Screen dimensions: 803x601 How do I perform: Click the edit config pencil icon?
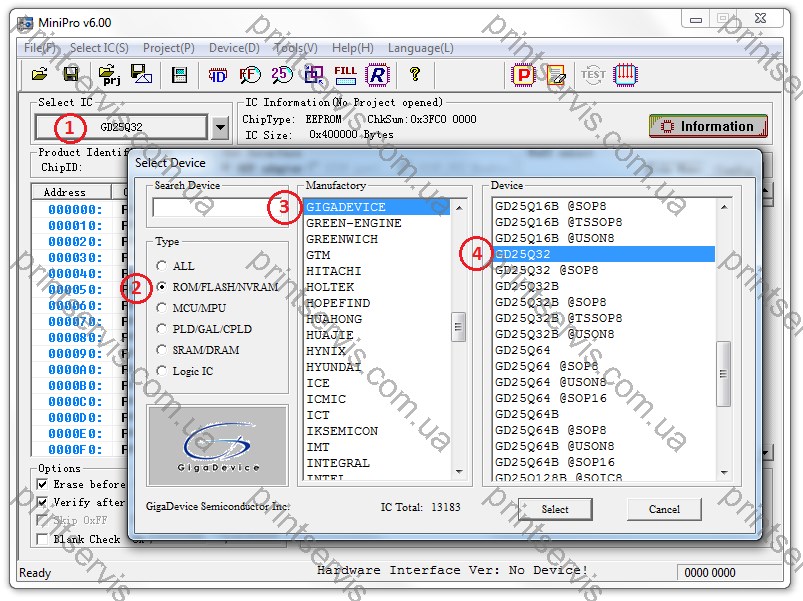click(556, 75)
